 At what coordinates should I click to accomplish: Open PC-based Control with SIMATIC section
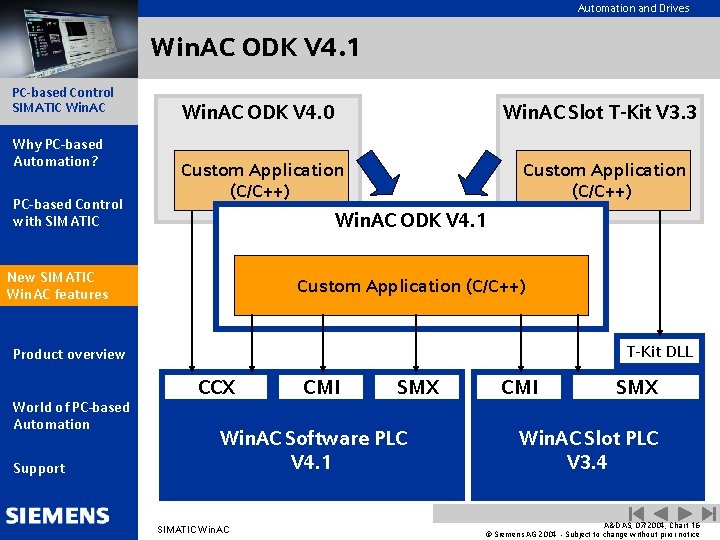[x=68, y=213]
